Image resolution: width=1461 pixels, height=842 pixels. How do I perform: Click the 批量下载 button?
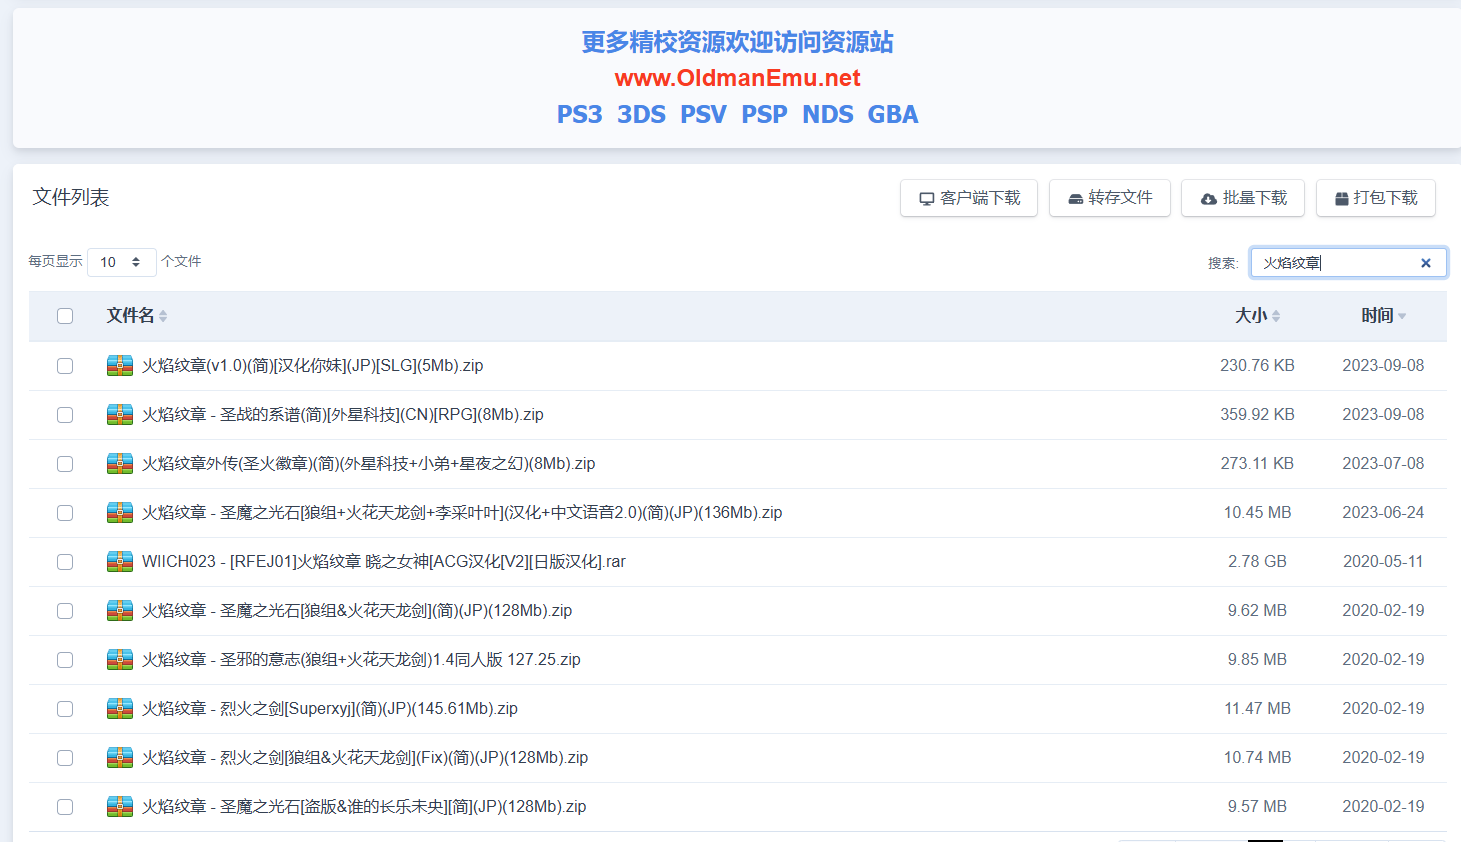coord(1243,198)
